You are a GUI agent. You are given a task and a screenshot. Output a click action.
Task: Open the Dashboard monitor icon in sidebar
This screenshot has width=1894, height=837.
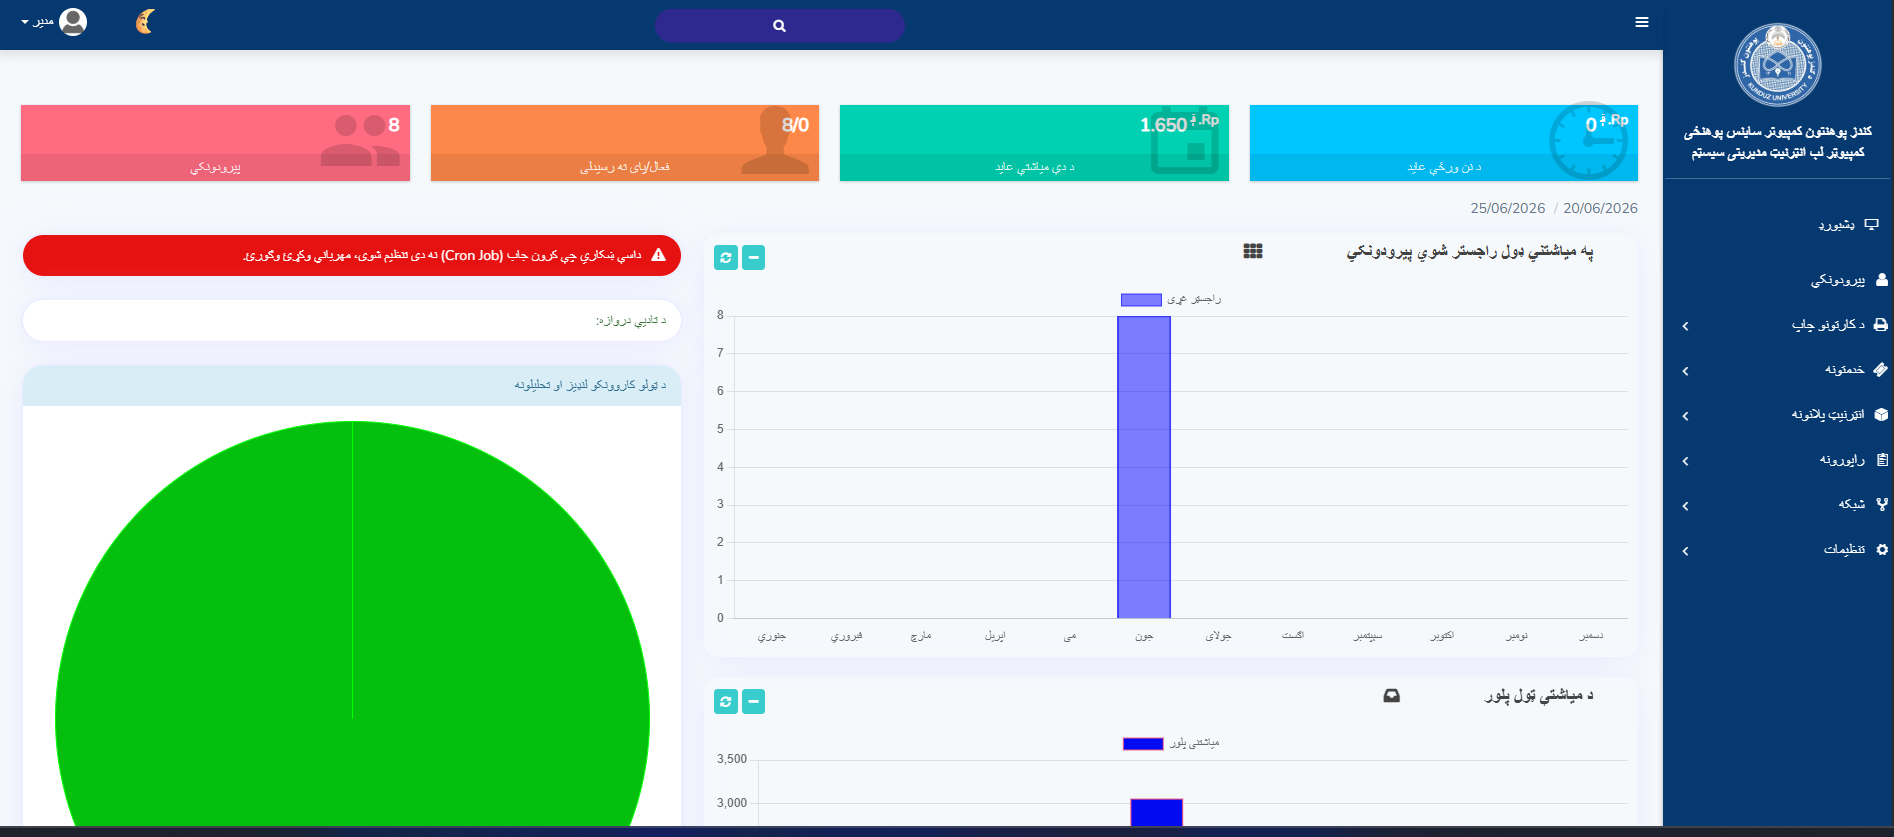[x=1872, y=224]
